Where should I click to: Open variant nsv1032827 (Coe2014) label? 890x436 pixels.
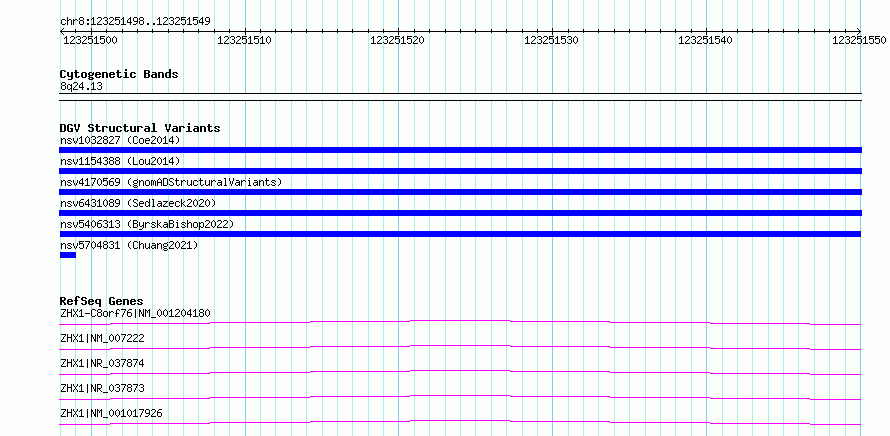[x=120, y=140]
